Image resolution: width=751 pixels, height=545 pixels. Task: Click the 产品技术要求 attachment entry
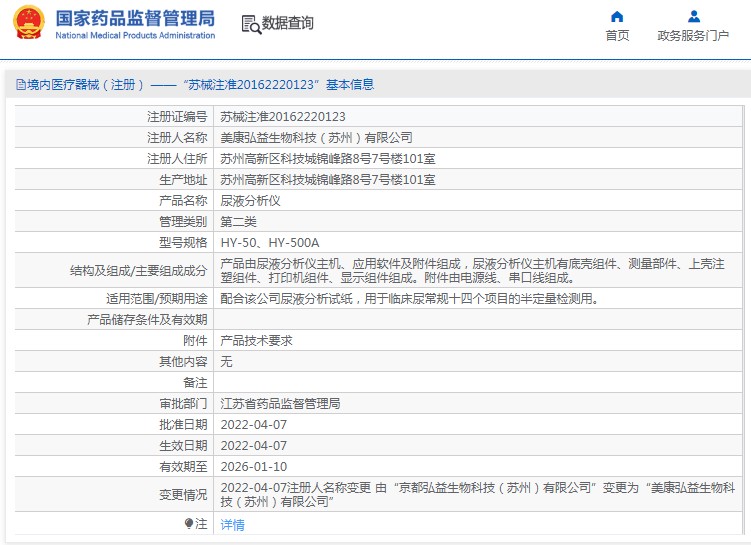pos(256,341)
